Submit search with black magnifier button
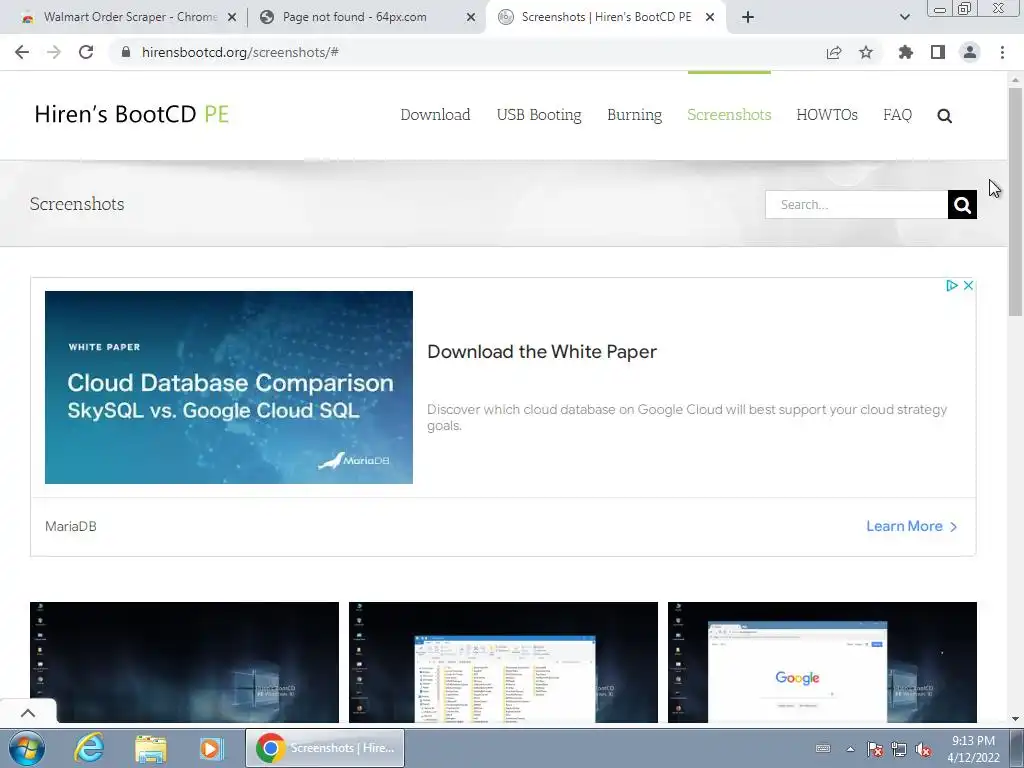The image size is (1024, 768). (962, 204)
